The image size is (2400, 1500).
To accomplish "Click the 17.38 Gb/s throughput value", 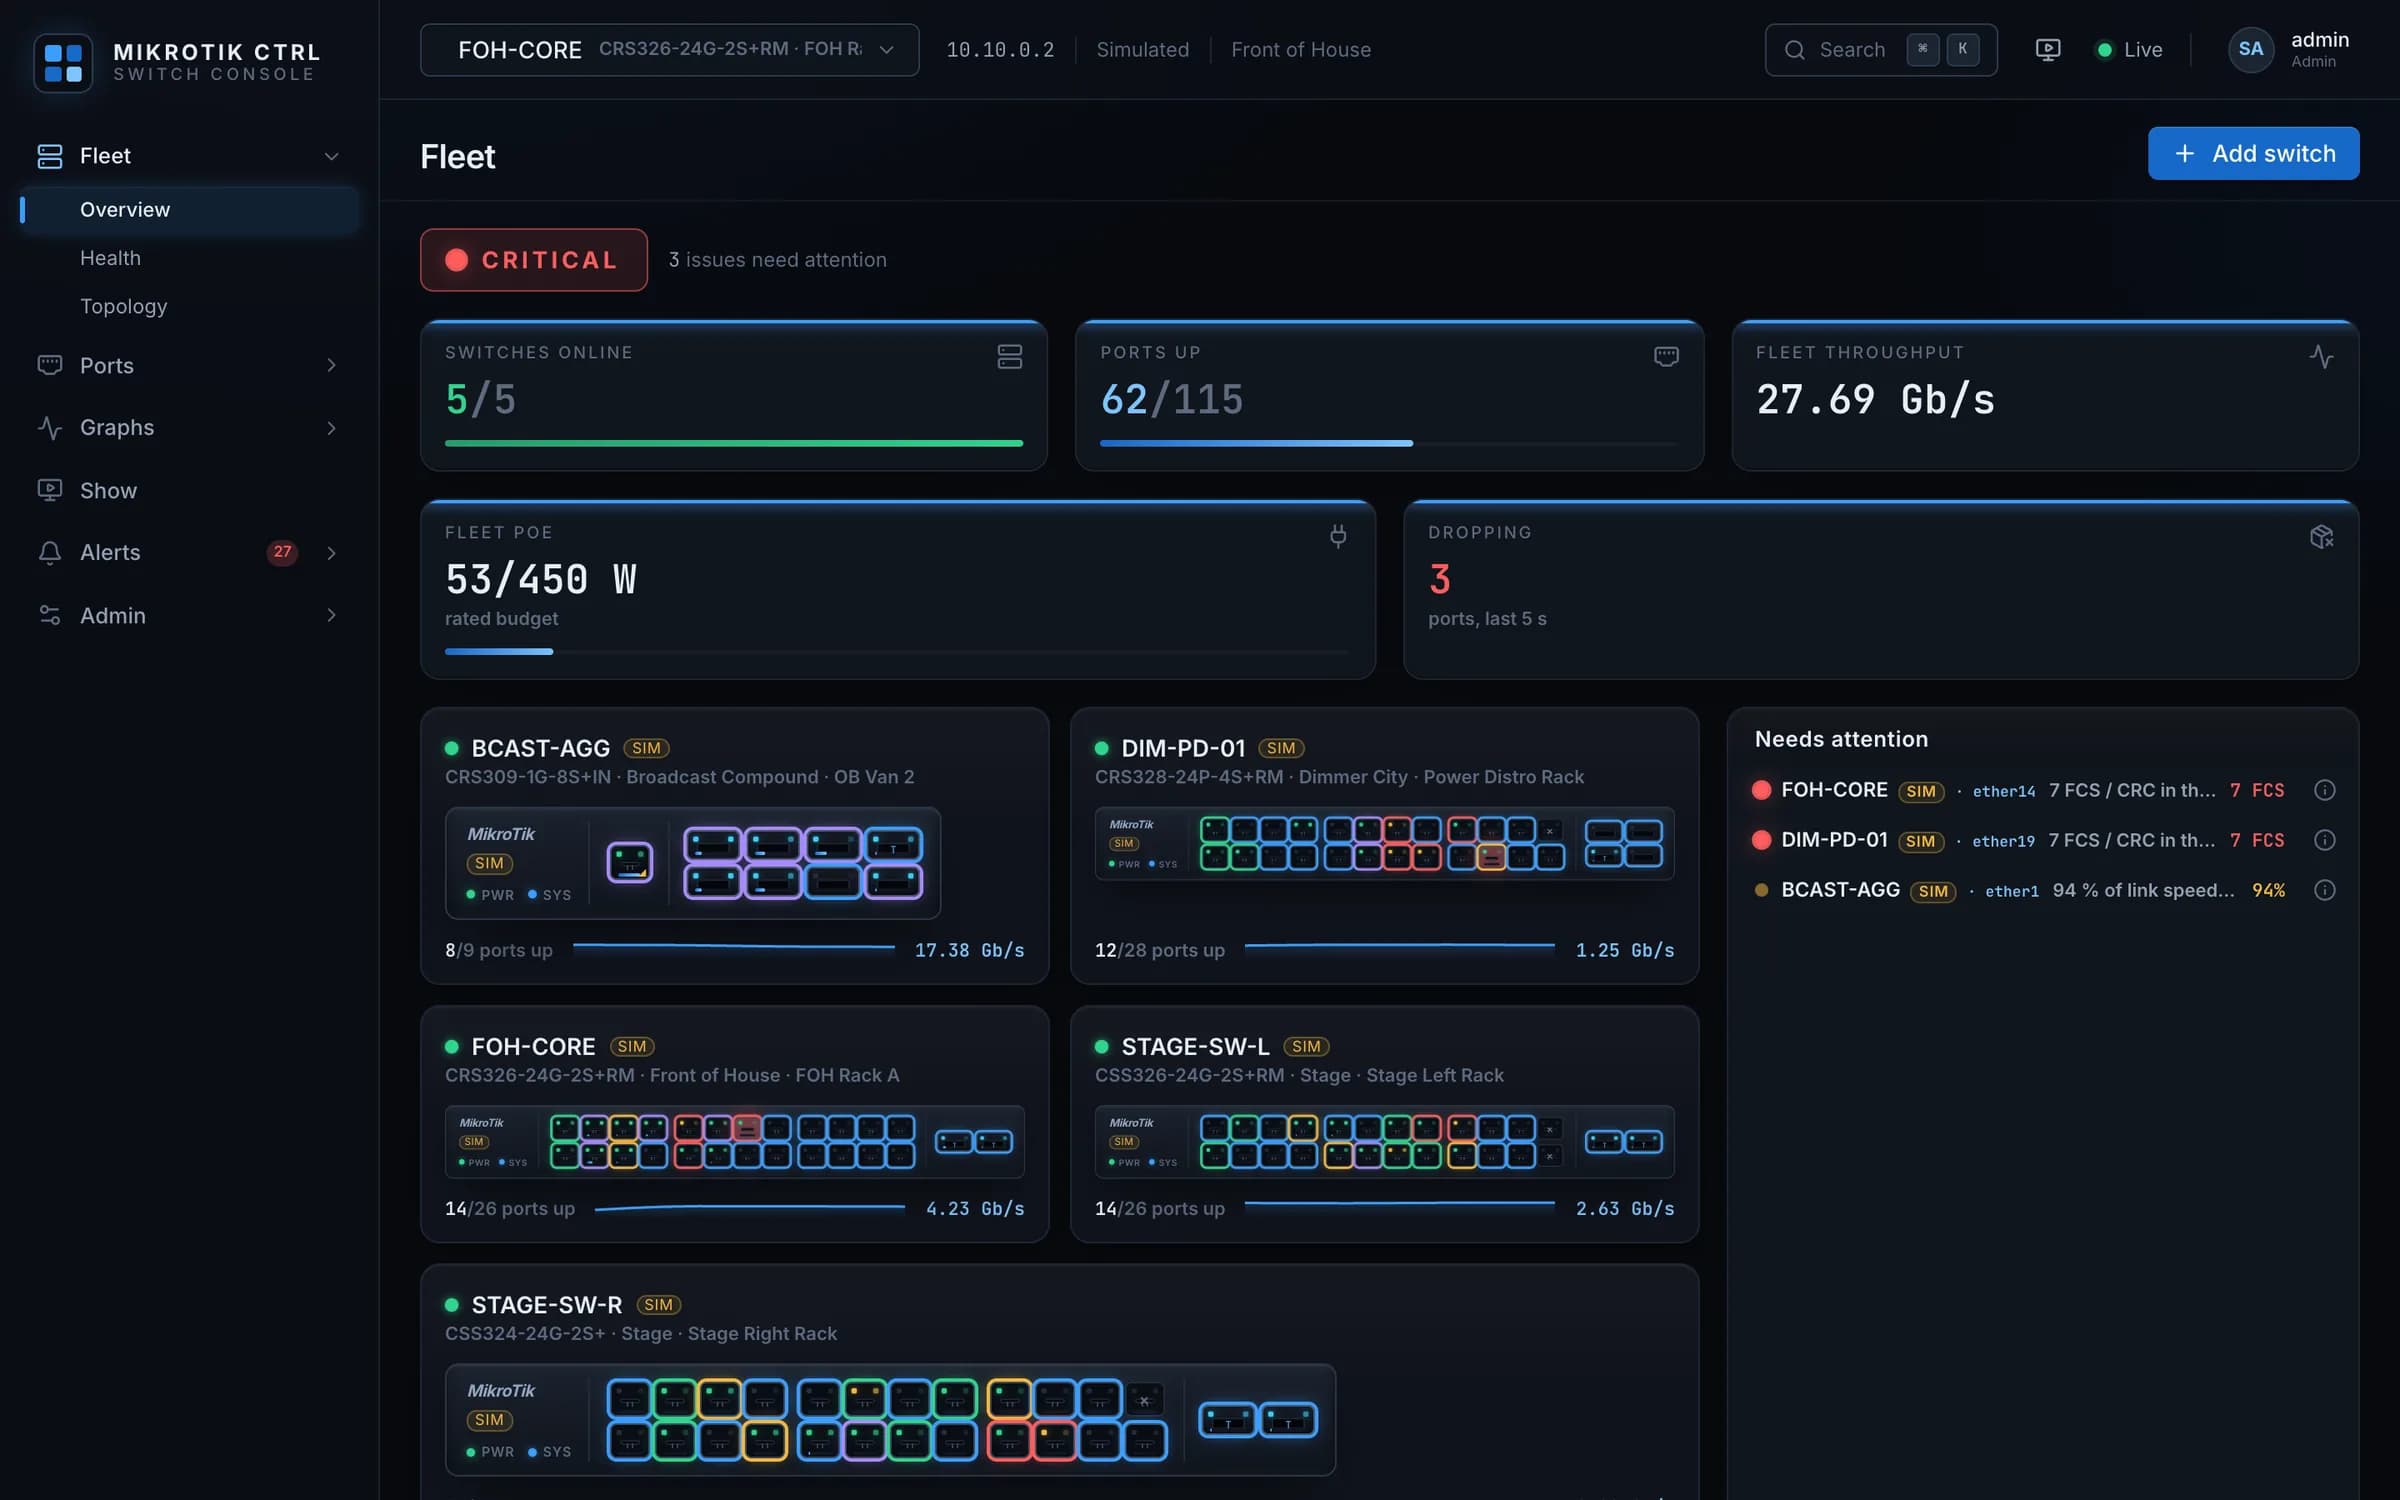I will 969,950.
